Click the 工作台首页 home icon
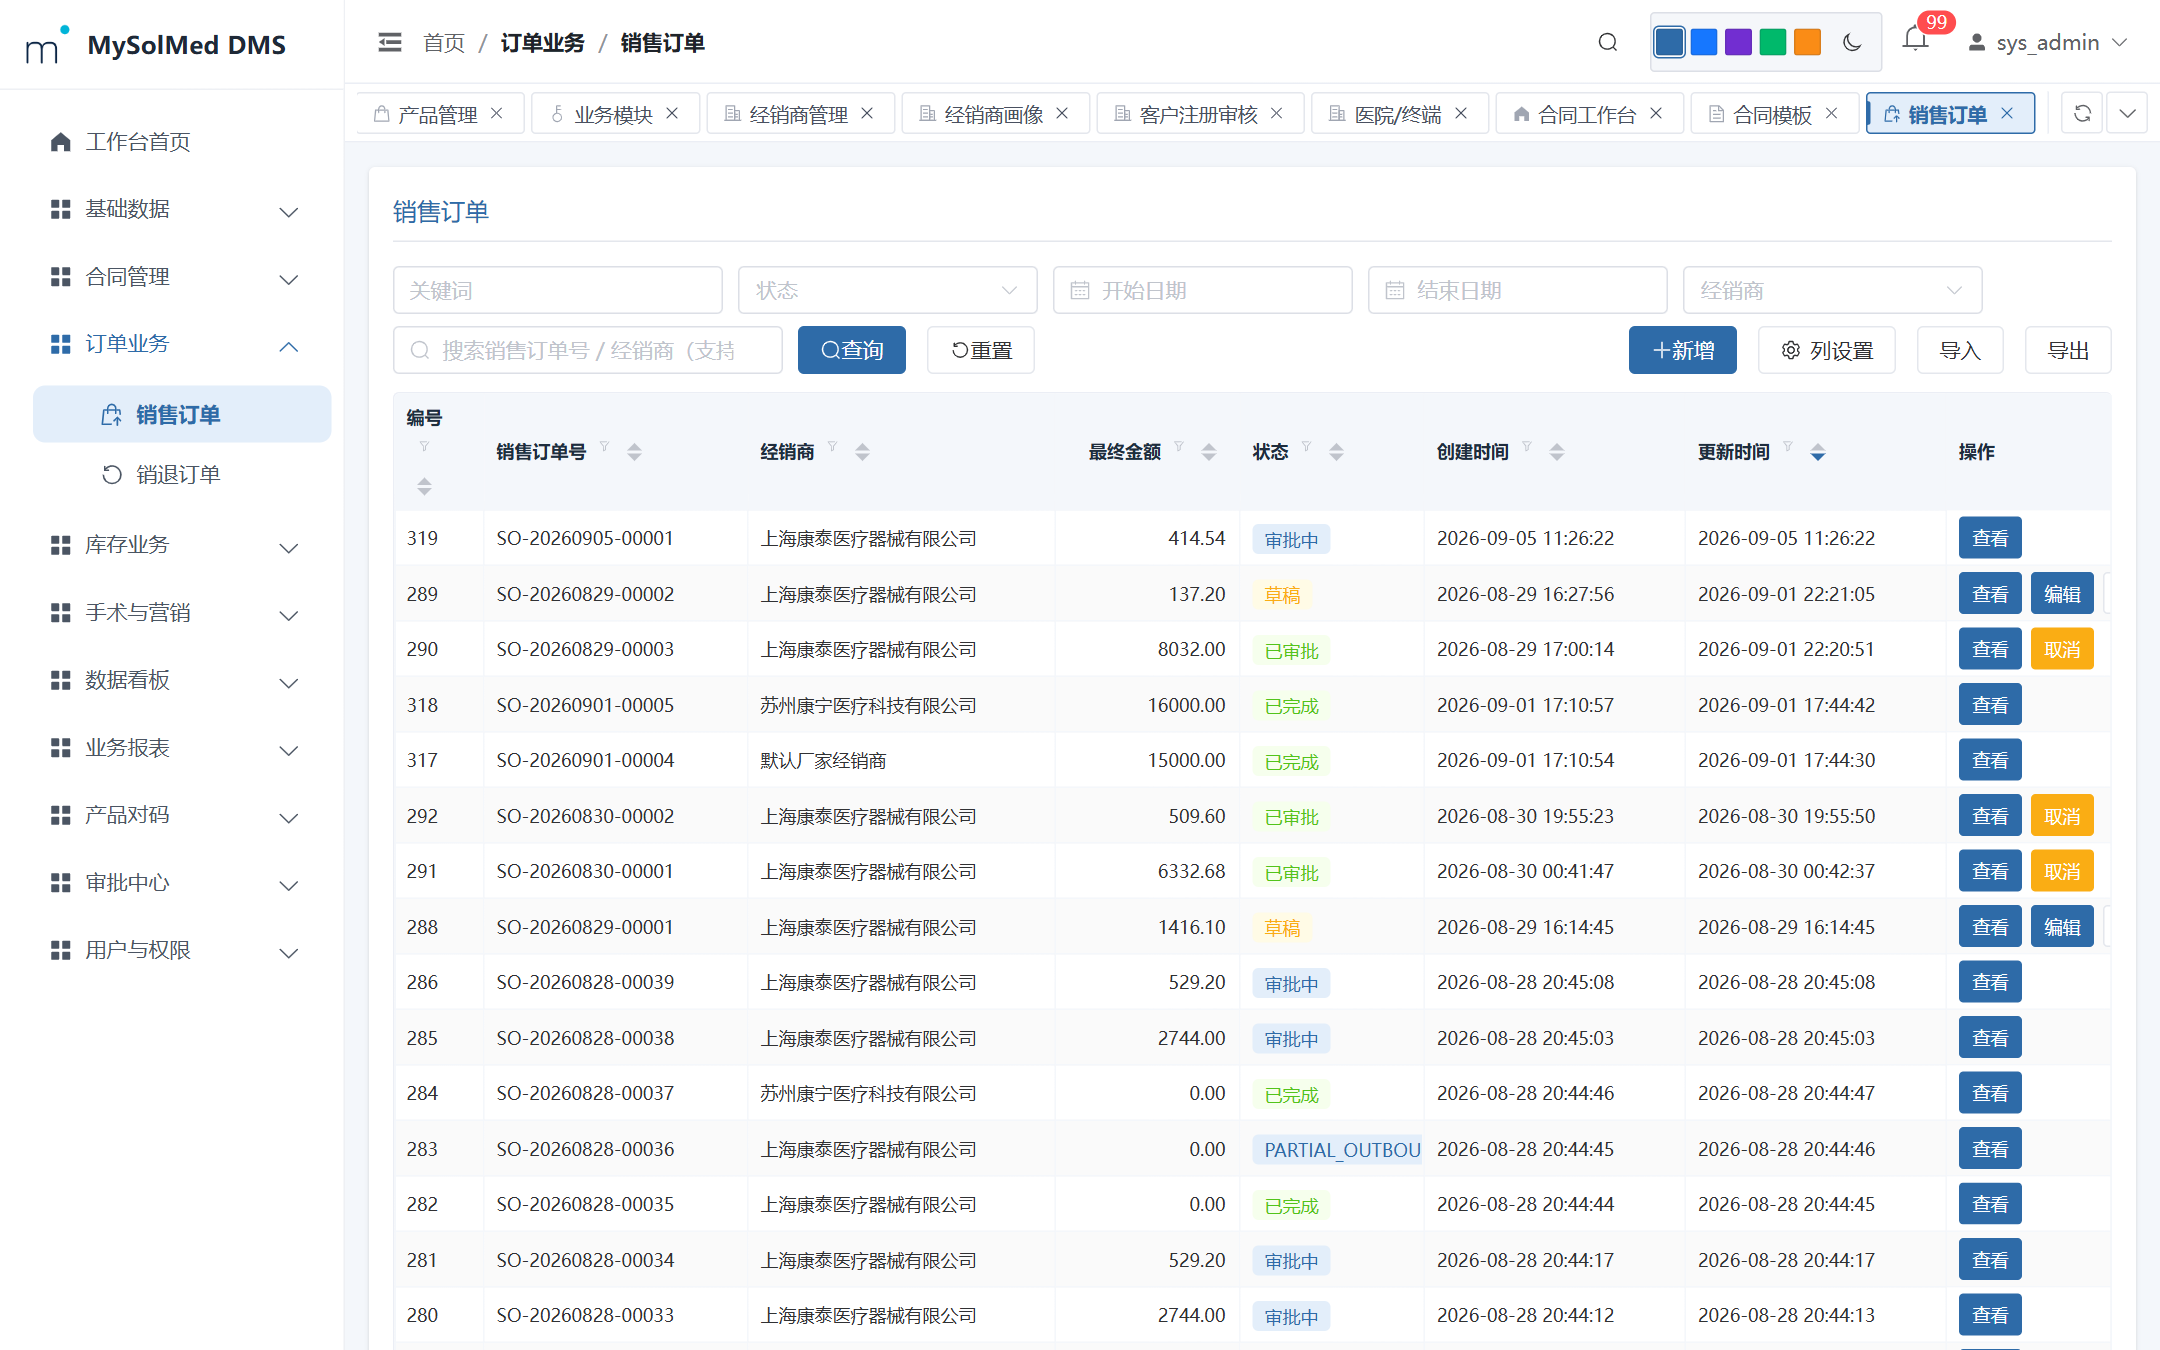The height and width of the screenshot is (1350, 2160). (61, 142)
